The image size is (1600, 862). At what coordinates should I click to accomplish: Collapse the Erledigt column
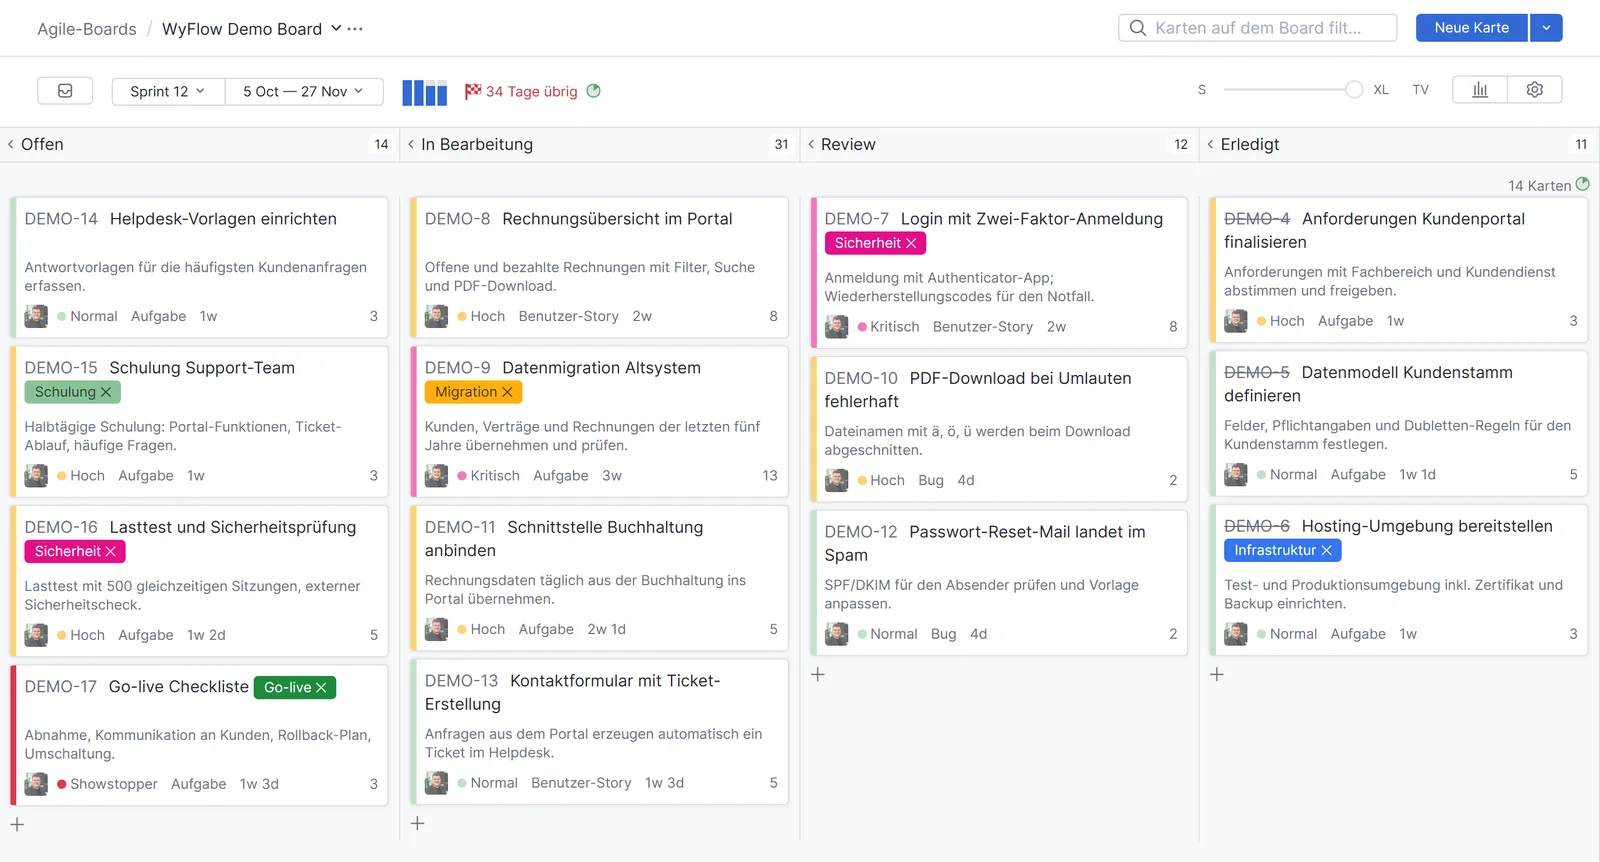coord(1210,144)
